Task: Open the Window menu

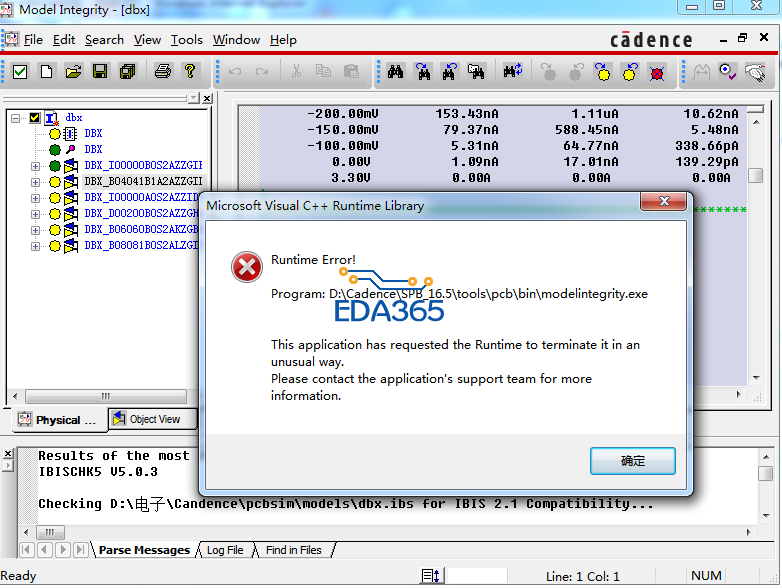Action: tap(236, 40)
